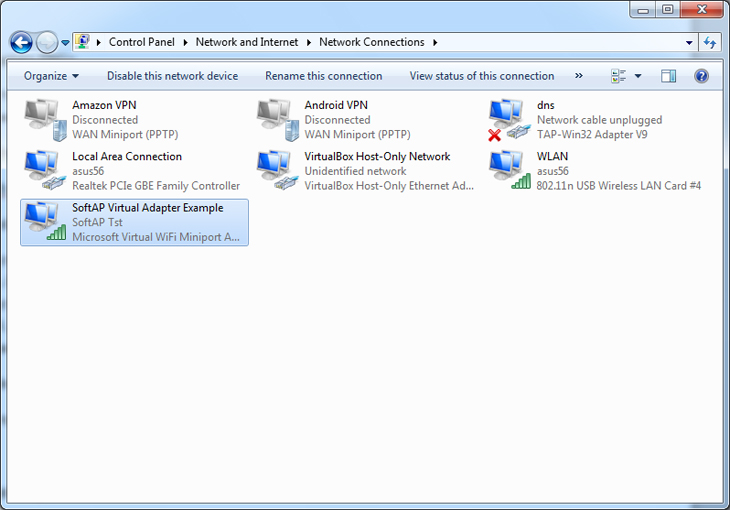Go to Network and Internet breadcrumb
The height and width of the screenshot is (510, 730).
247,42
